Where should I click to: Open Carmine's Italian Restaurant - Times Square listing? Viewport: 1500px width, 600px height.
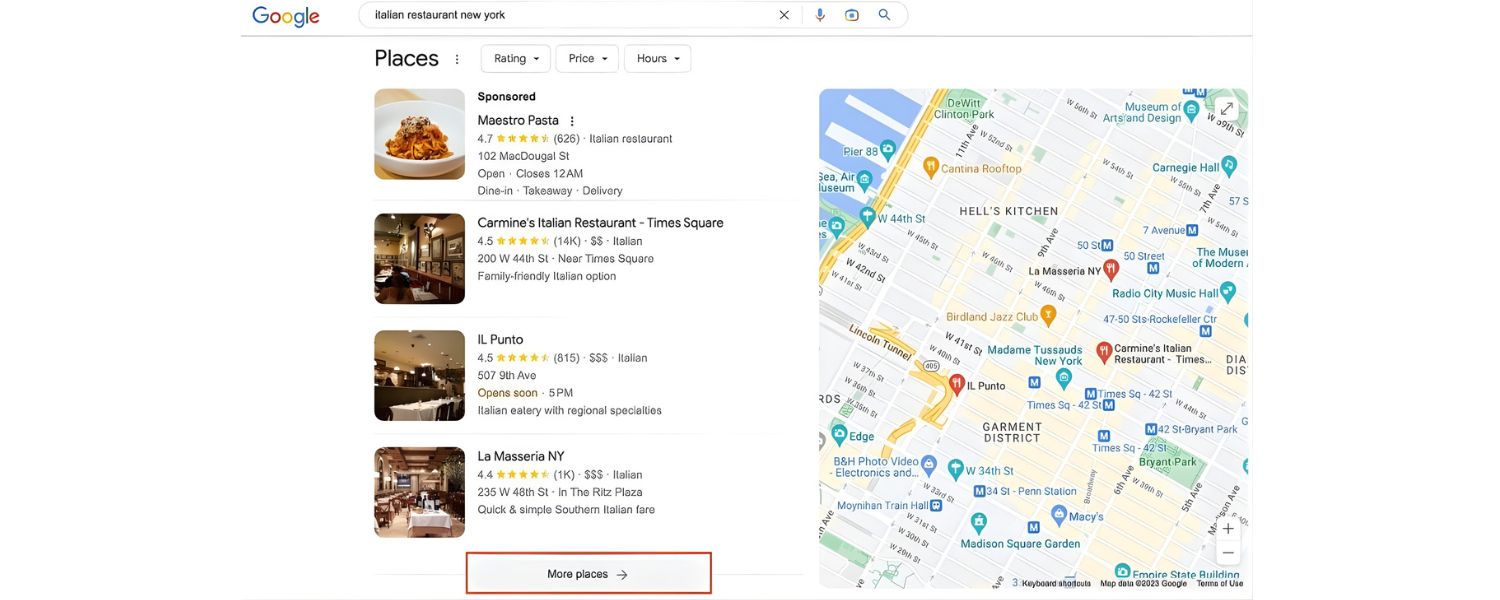600,223
